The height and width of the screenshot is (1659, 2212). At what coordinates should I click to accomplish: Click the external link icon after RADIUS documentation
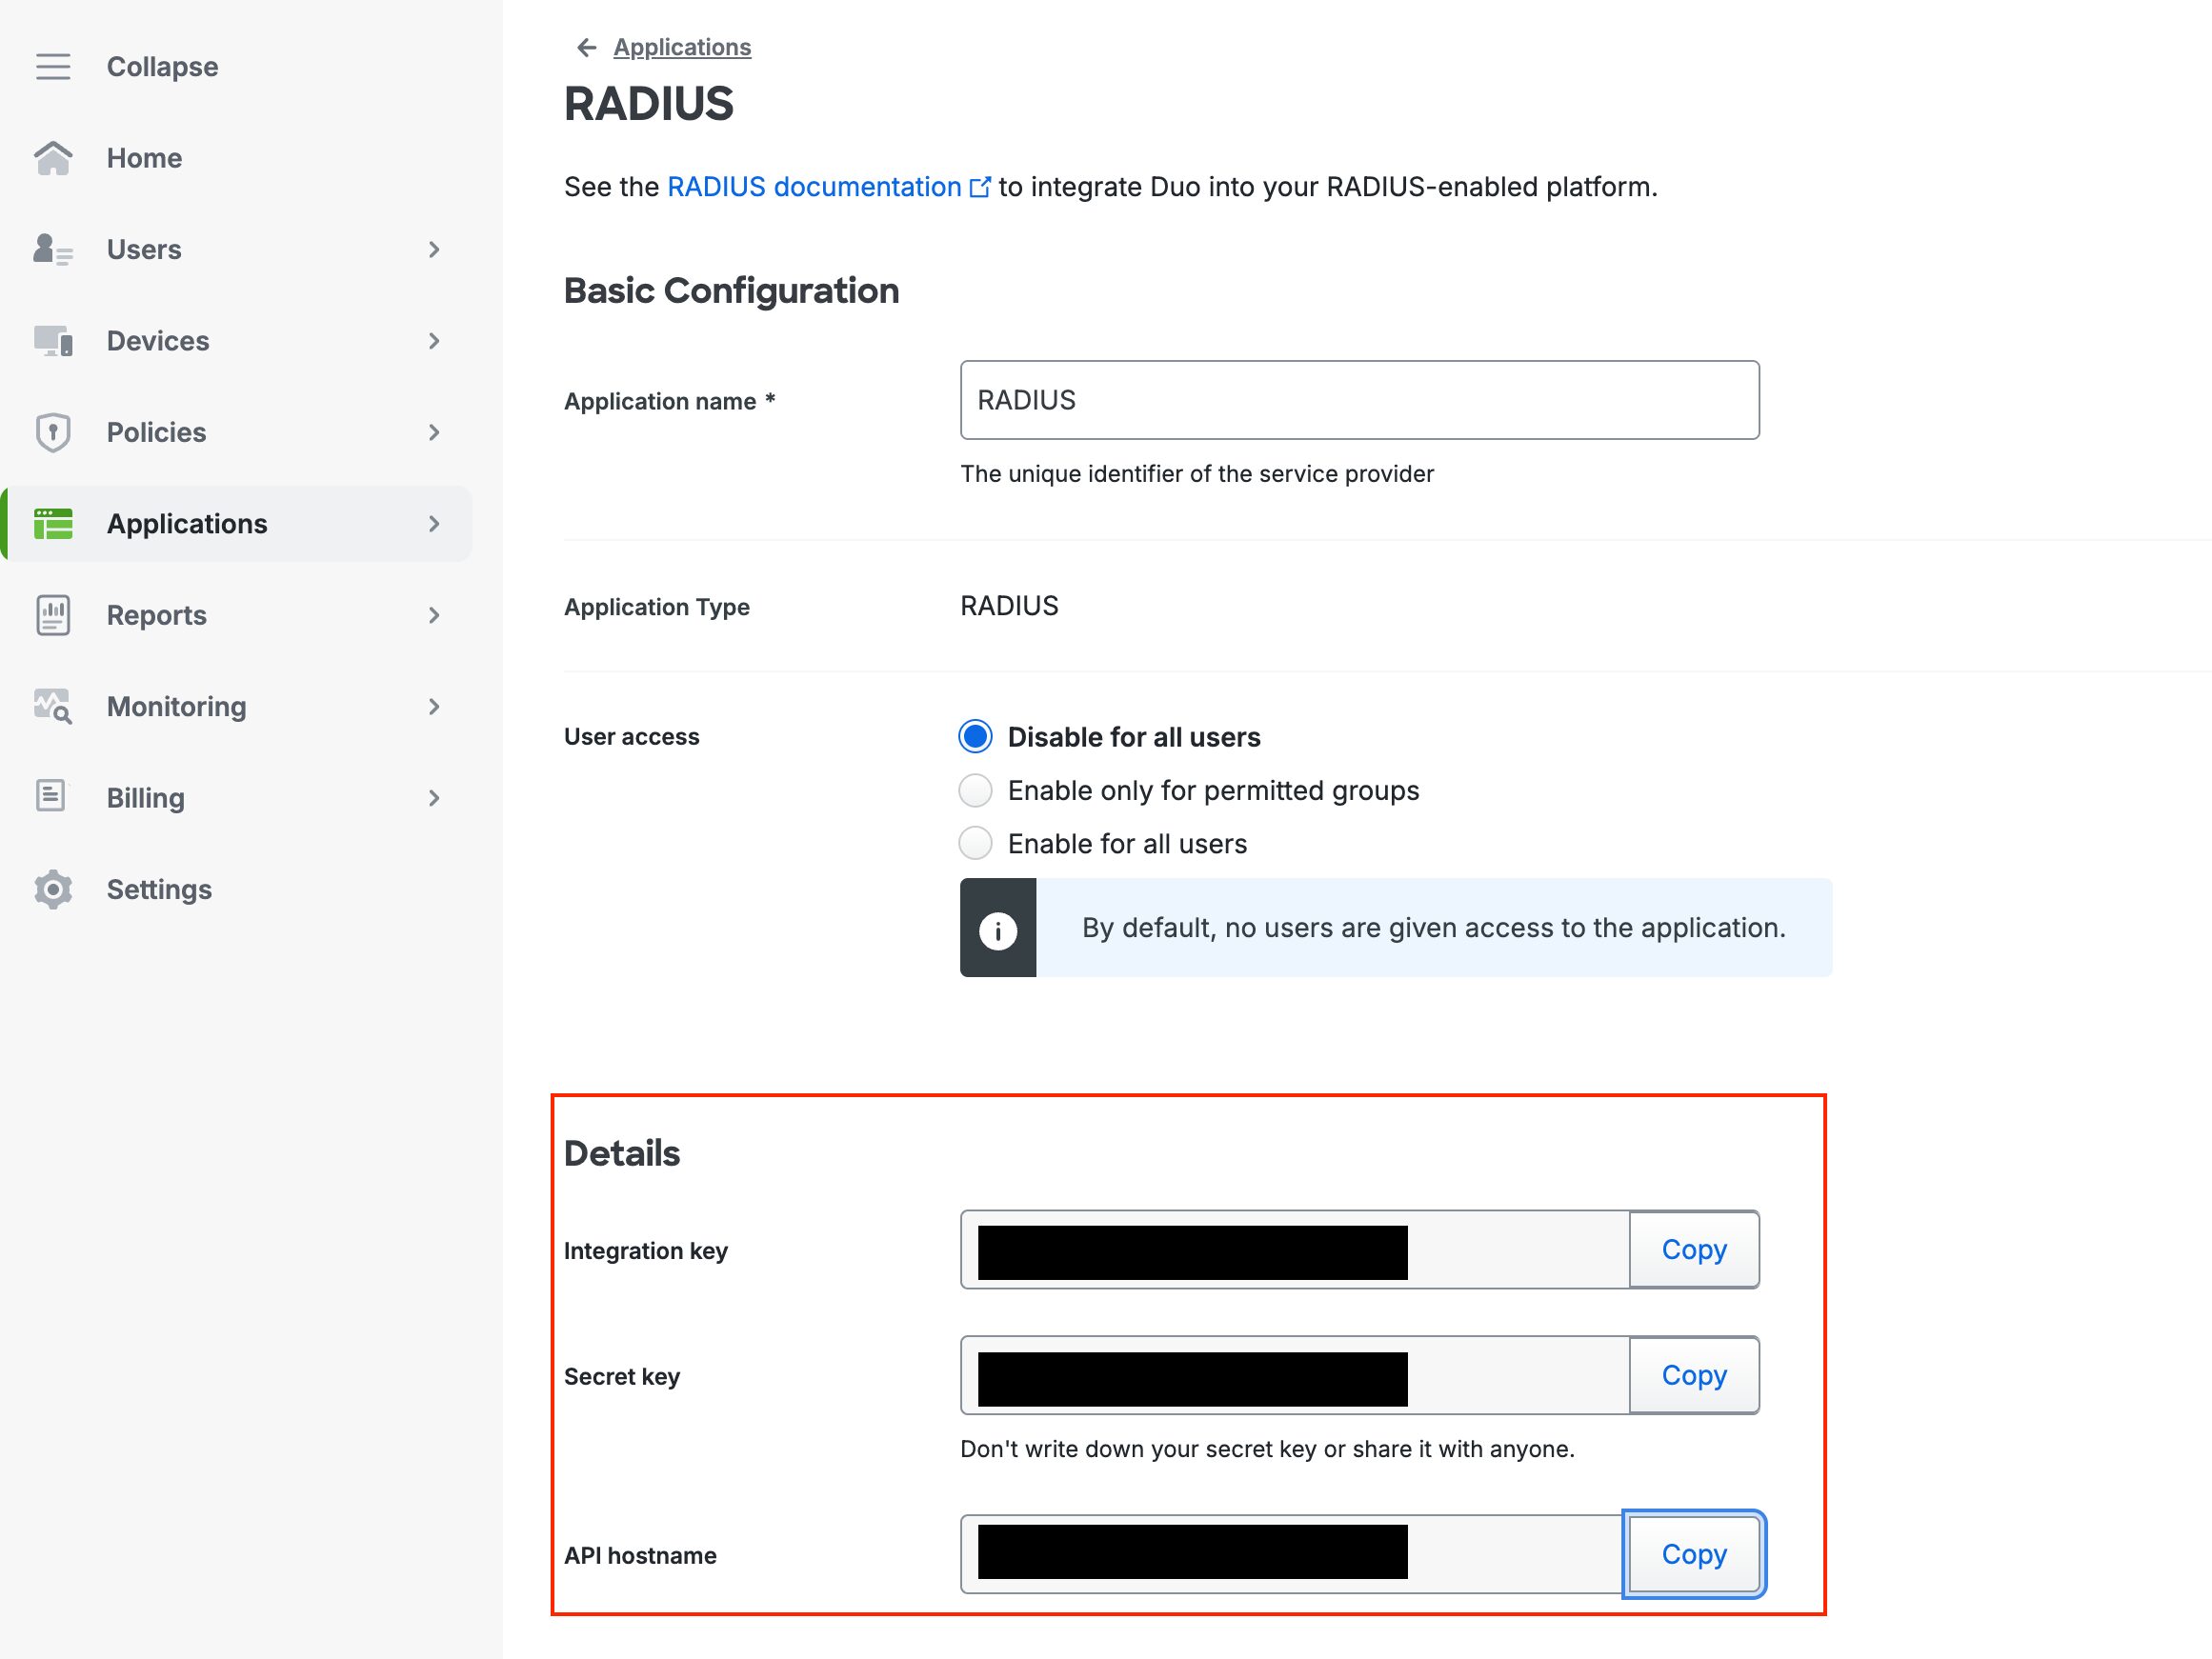pos(980,187)
